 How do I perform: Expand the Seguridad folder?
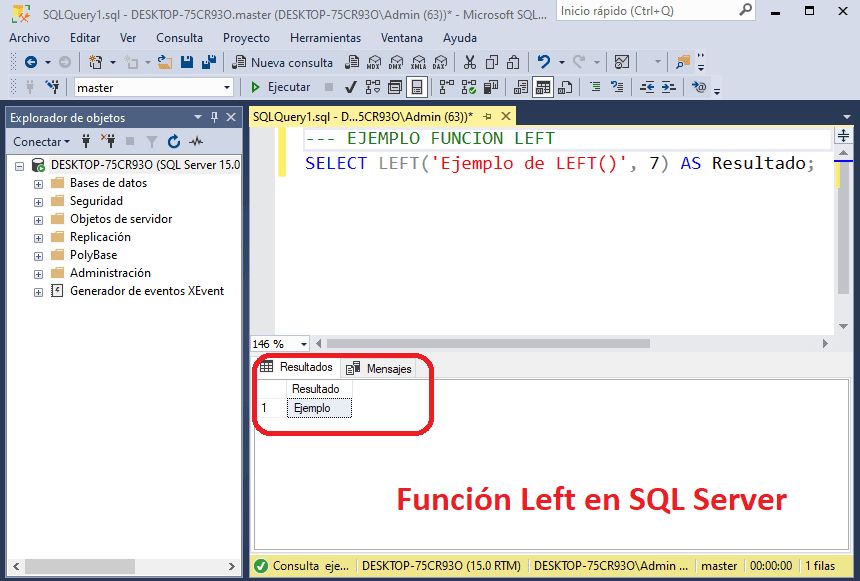tap(38, 202)
